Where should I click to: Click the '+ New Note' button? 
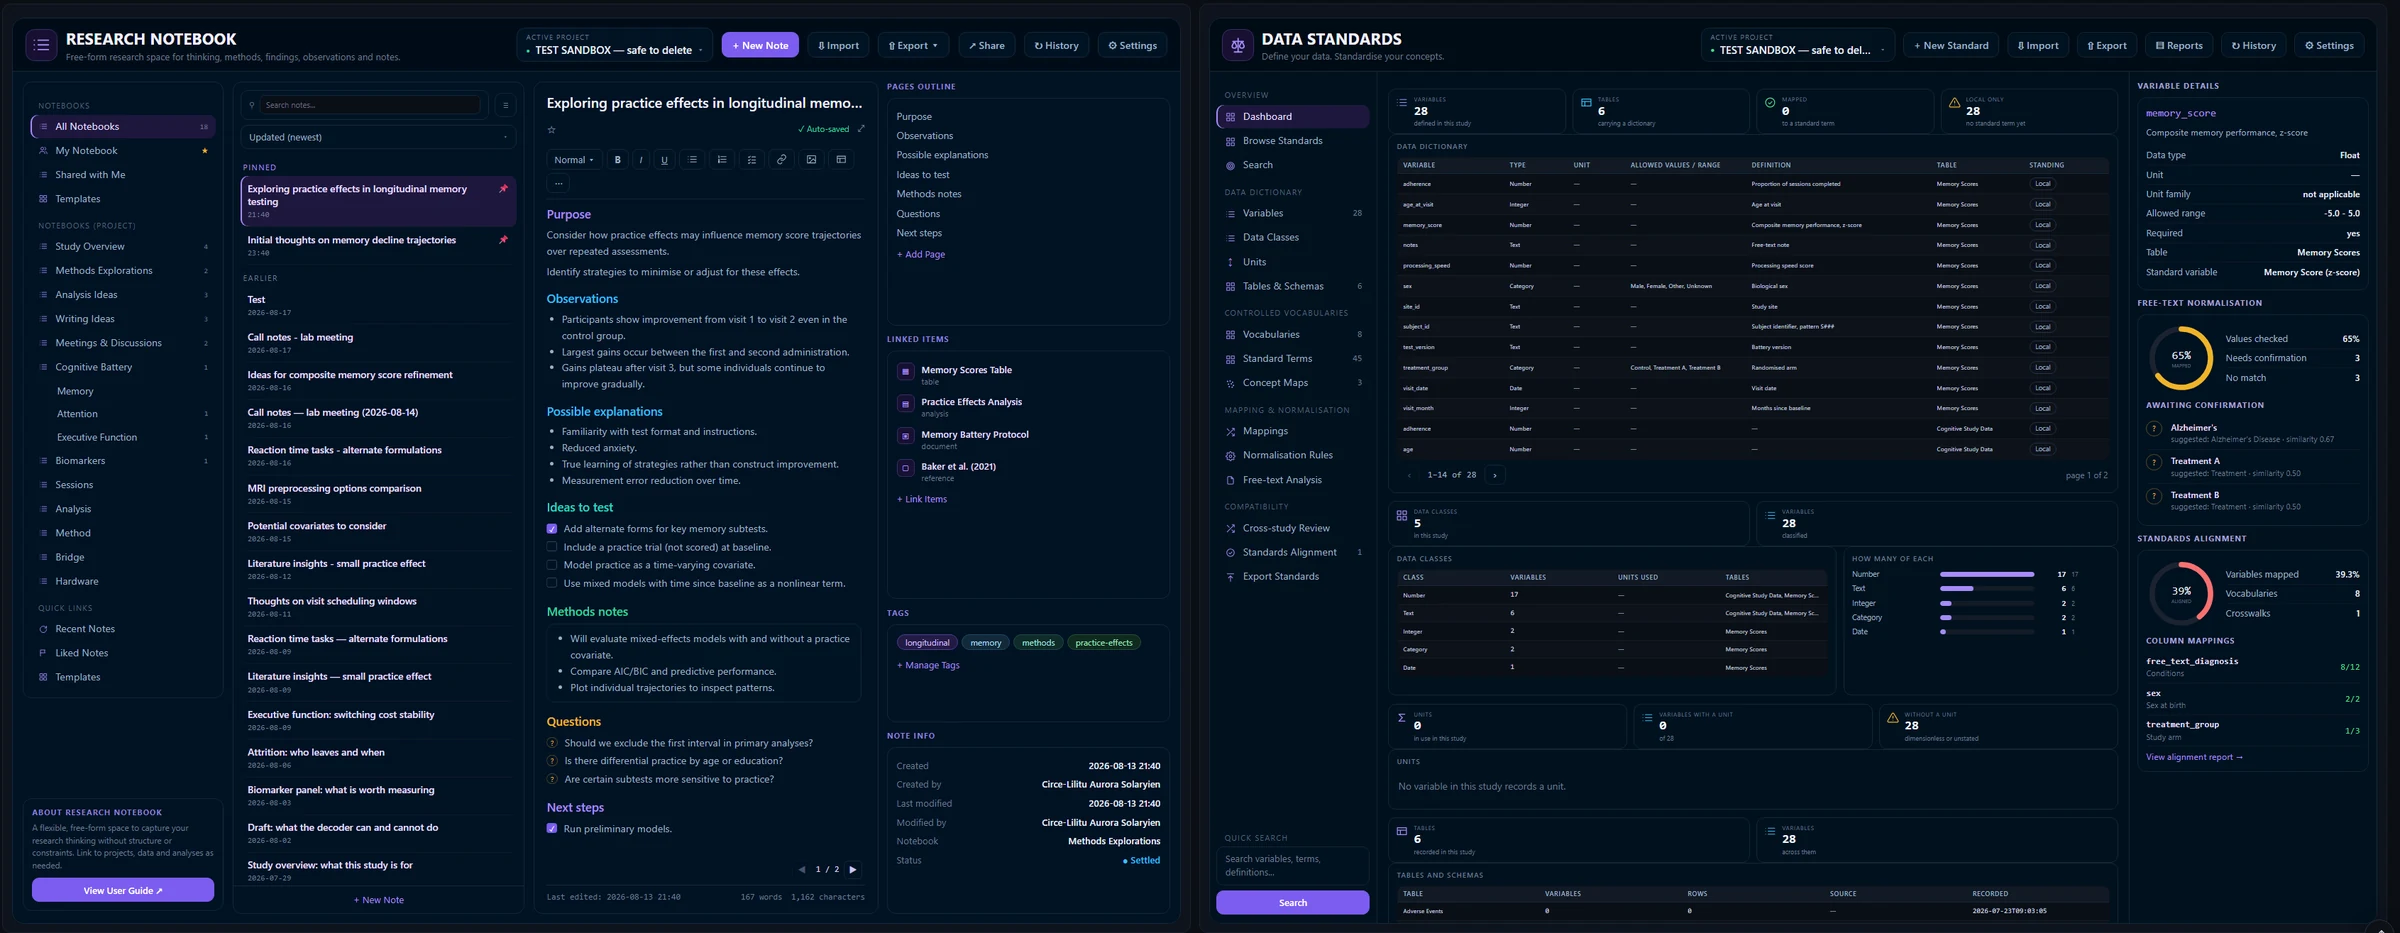(x=760, y=46)
